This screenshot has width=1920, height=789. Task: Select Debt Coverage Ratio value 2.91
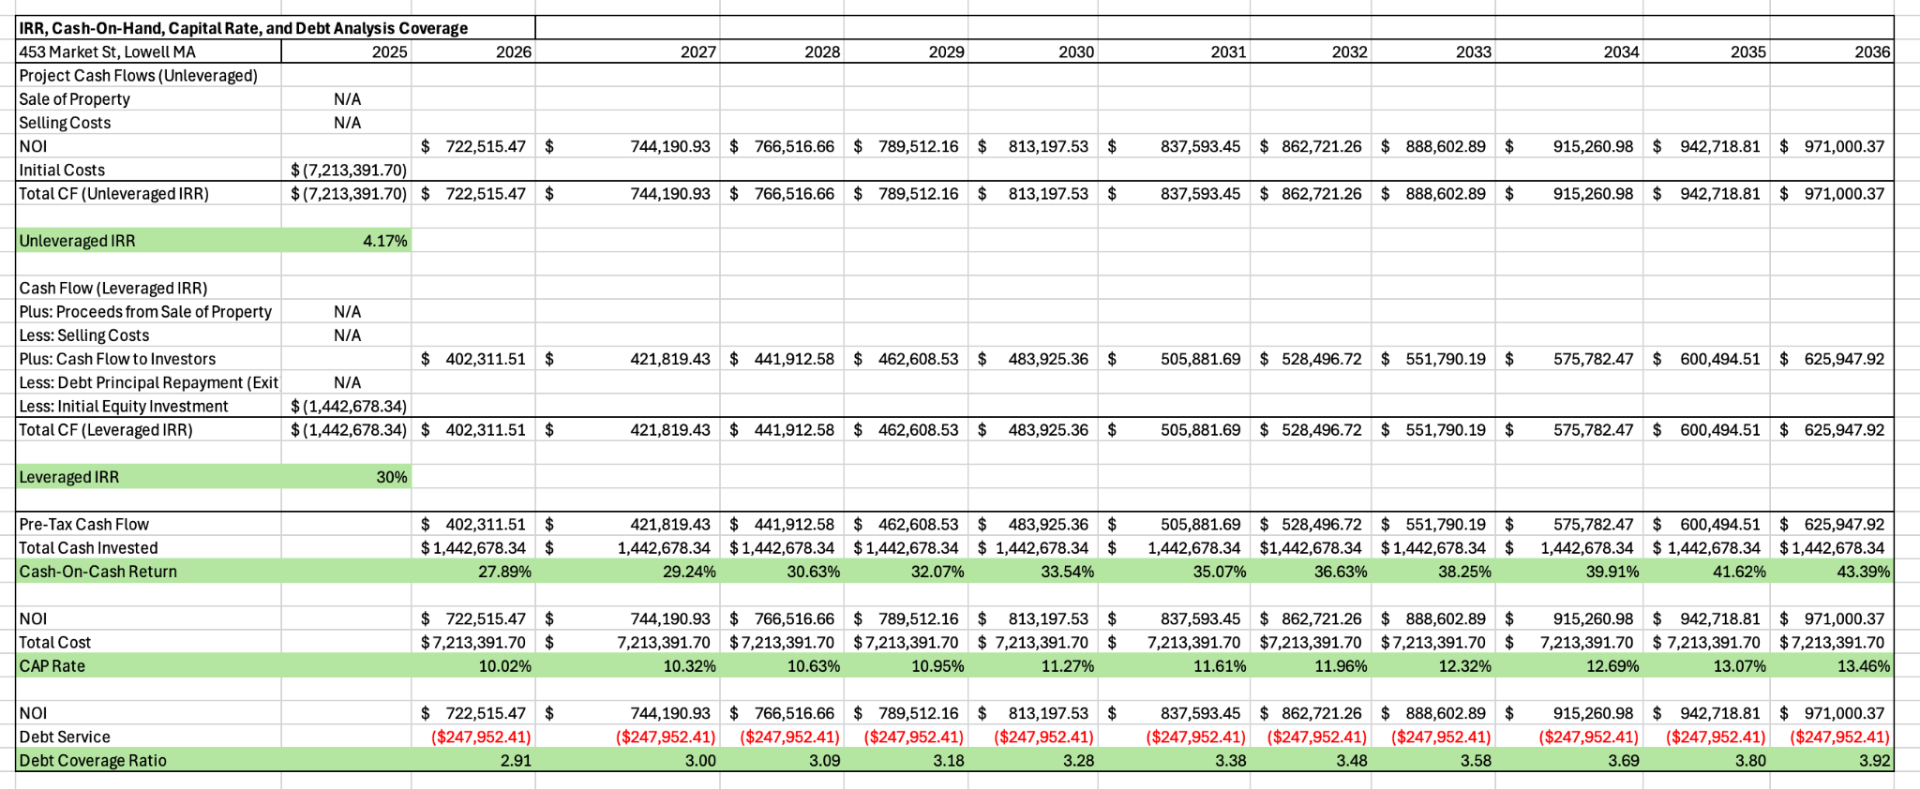pyautogui.click(x=473, y=761)
